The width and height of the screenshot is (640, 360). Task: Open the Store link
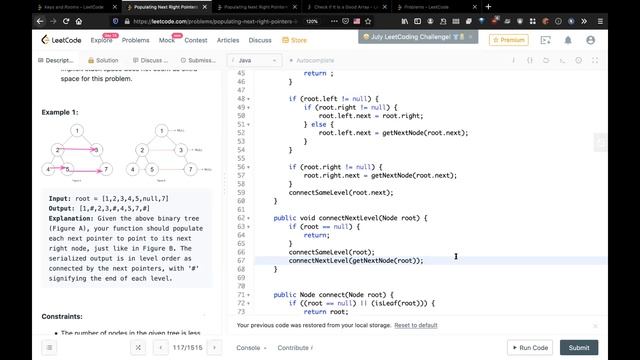[x=294, y=40]
